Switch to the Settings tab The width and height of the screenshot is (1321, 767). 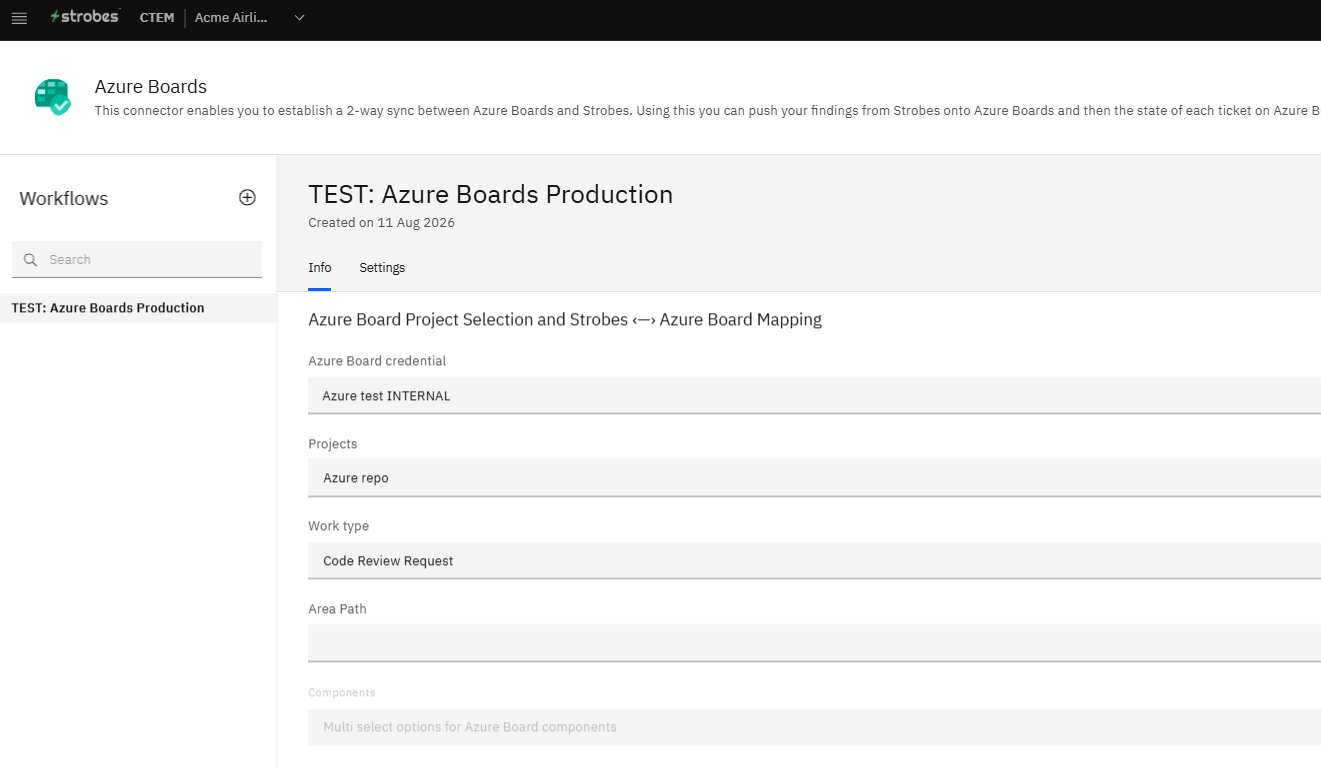(382, 268)
